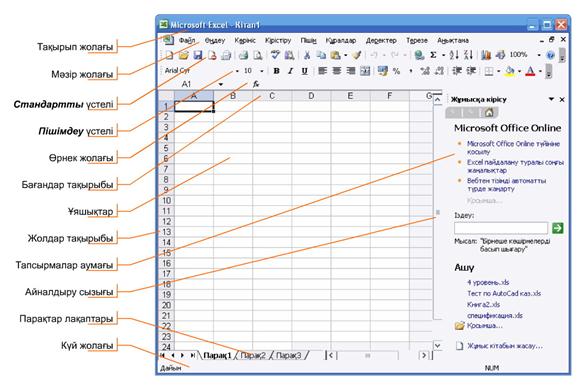Select row header 13
Image resolution: width=585 pixels, height=388 pixels.
point(166,232)
